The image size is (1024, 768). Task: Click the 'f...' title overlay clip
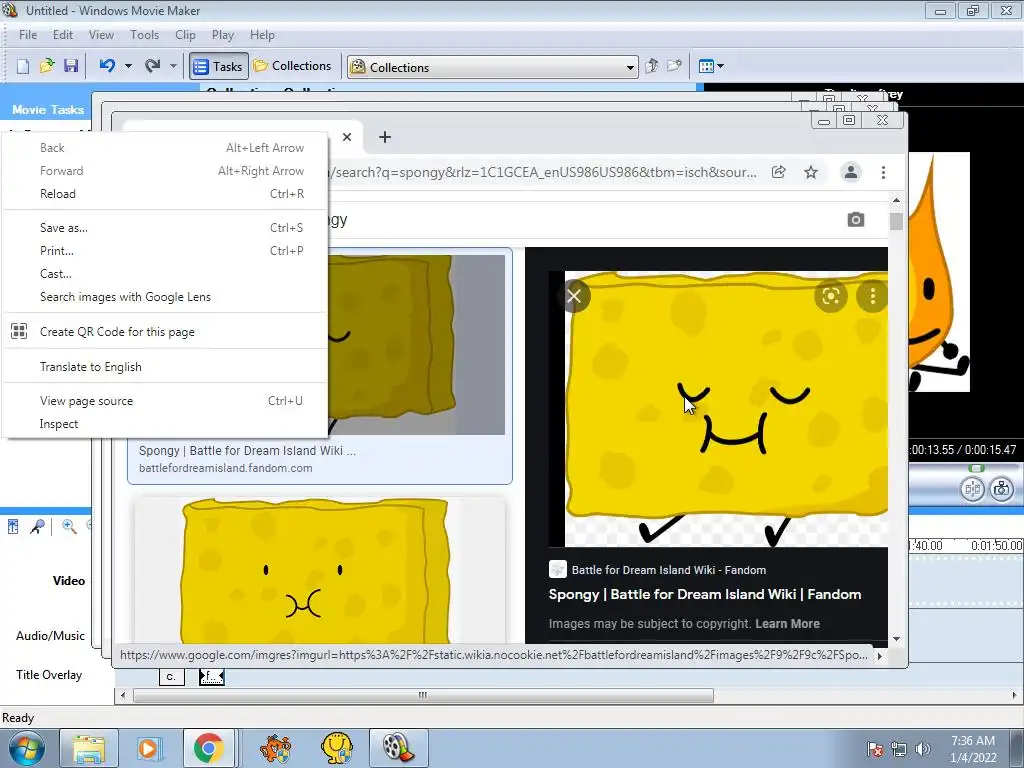click(211, 677)
